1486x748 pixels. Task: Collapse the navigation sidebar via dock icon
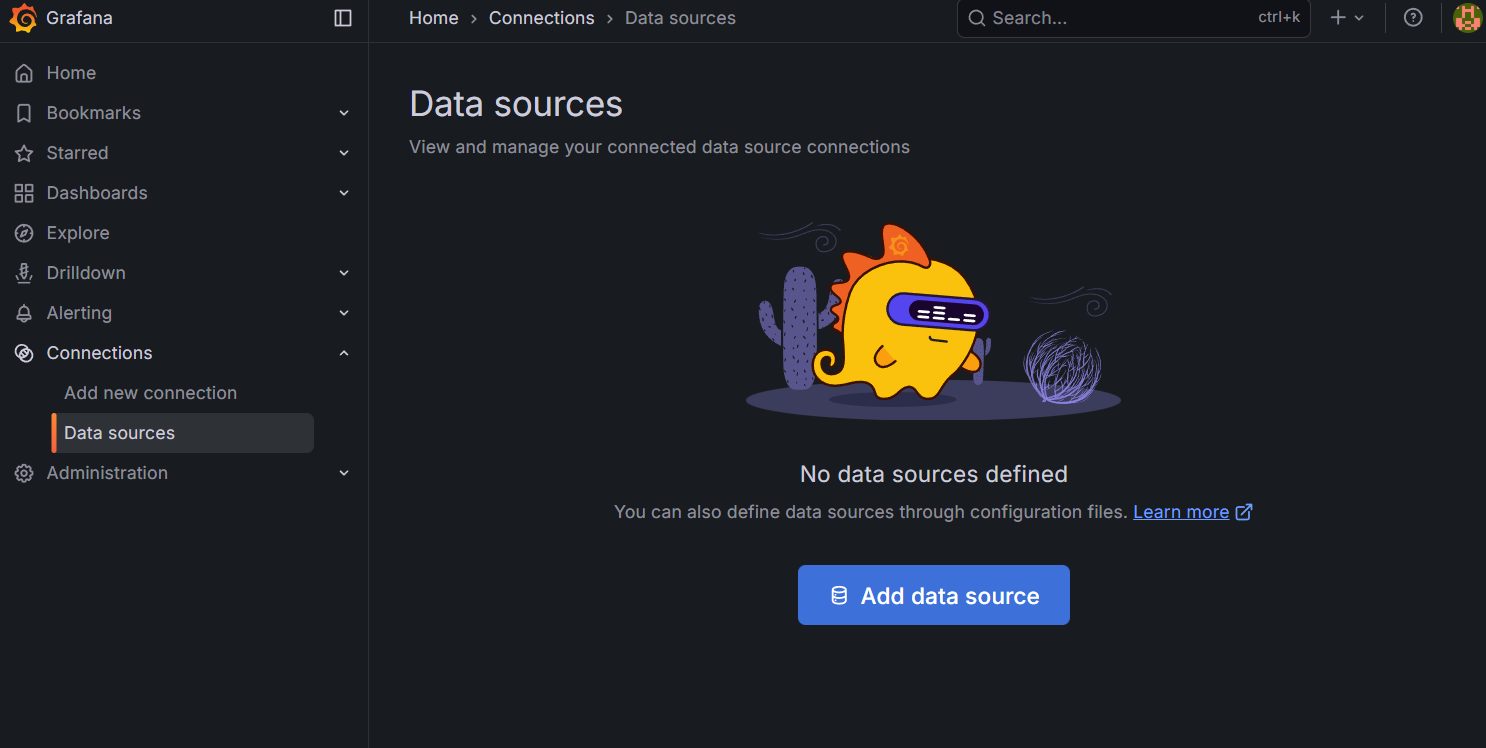click(x=343, y=17)
